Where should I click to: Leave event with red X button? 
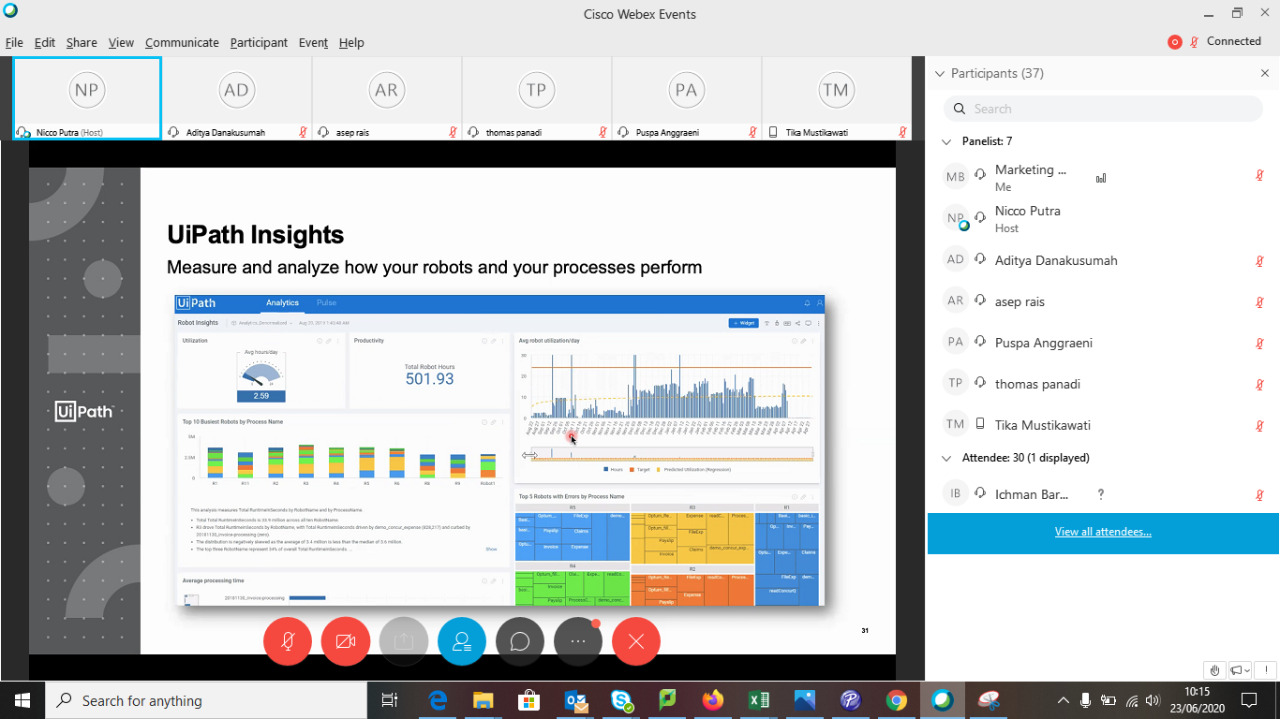(x=636, y=642)
